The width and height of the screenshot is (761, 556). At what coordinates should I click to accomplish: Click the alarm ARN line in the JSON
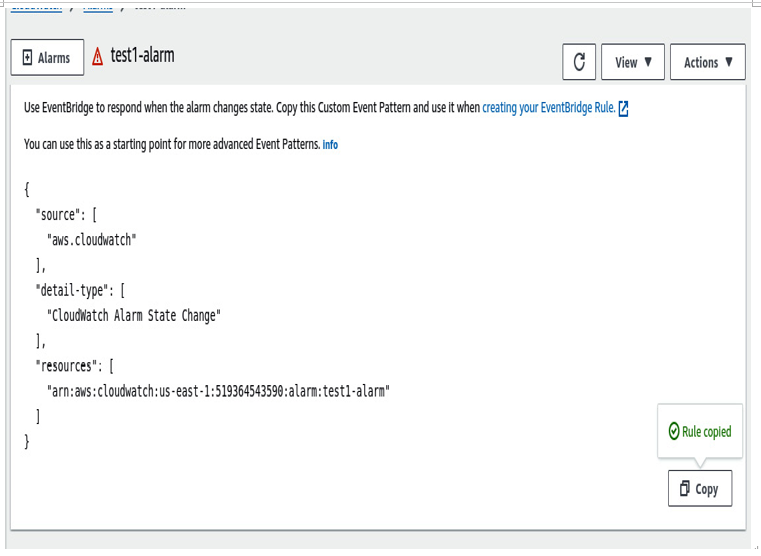(x=218, y=391)
